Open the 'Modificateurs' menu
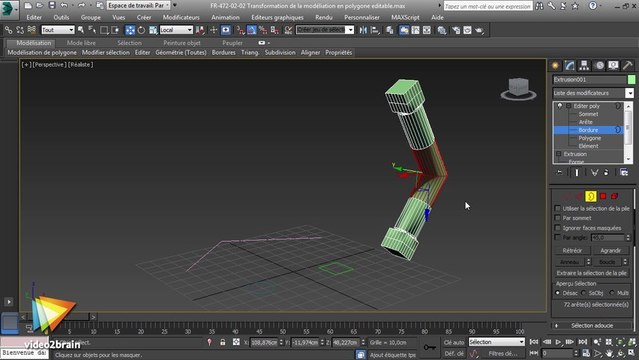 pyautogui.click(x=181, y=18)
